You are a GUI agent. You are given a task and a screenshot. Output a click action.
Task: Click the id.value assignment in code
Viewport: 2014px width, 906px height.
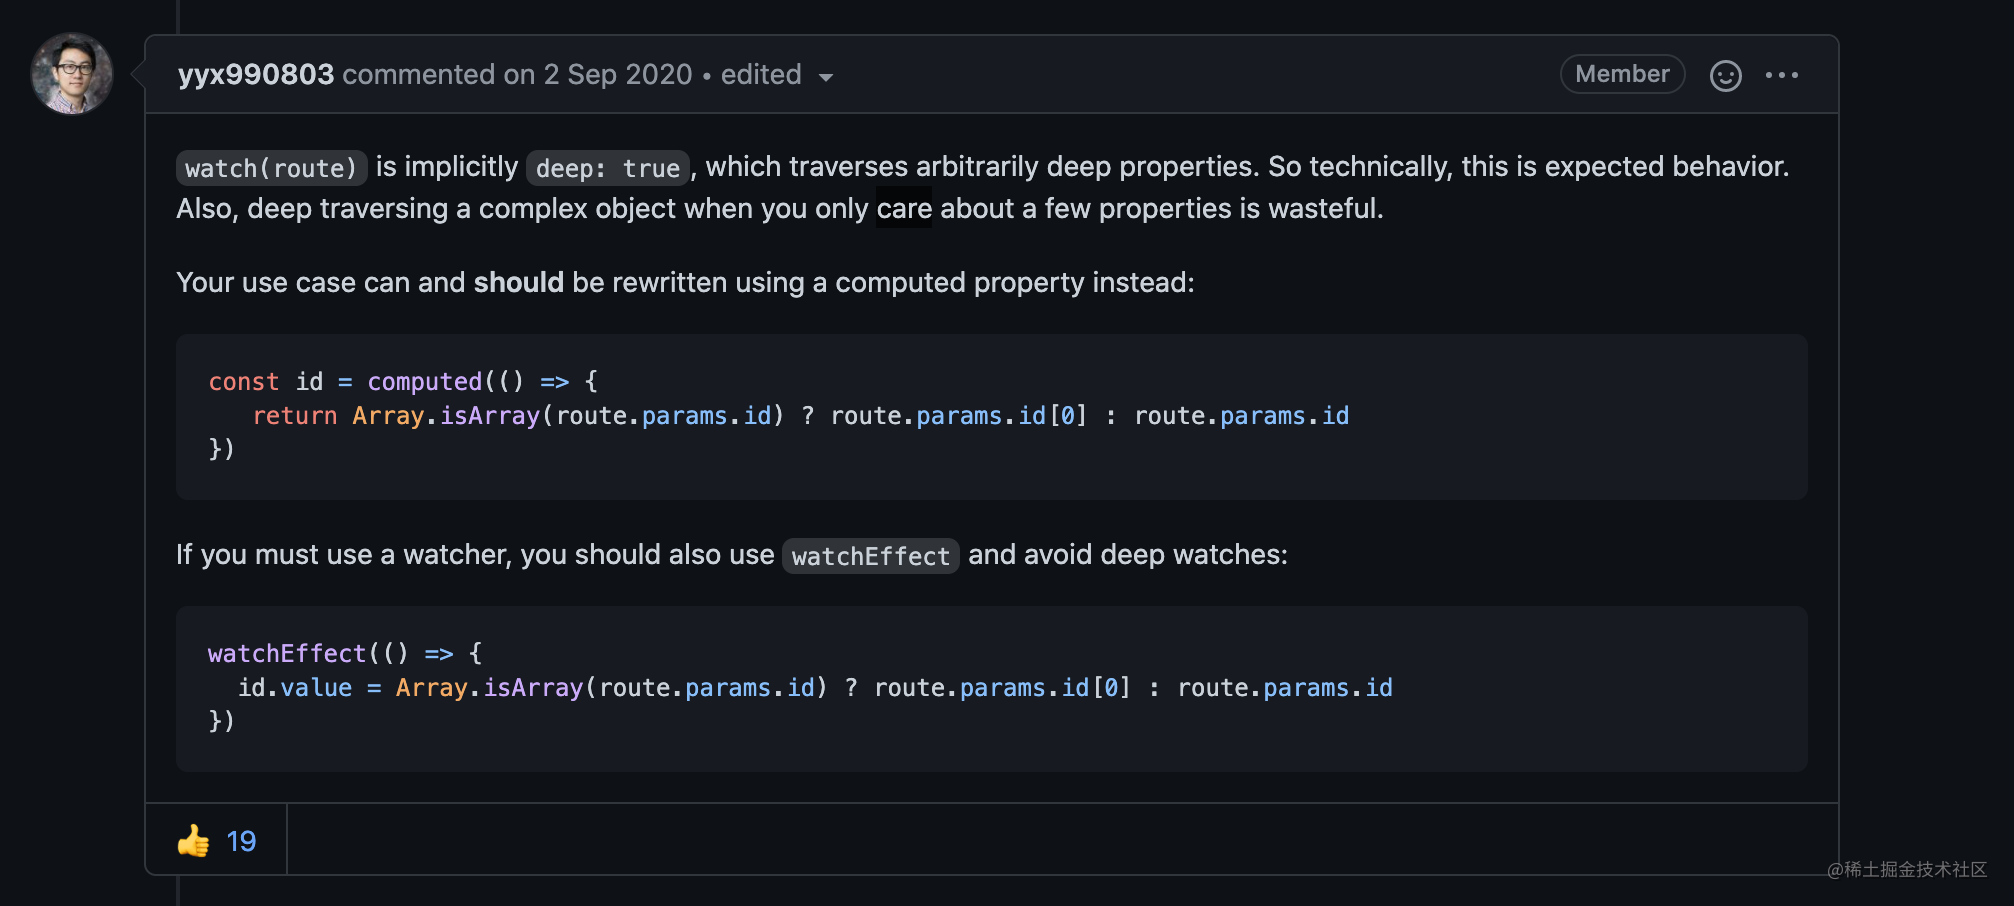click(295, 688)
